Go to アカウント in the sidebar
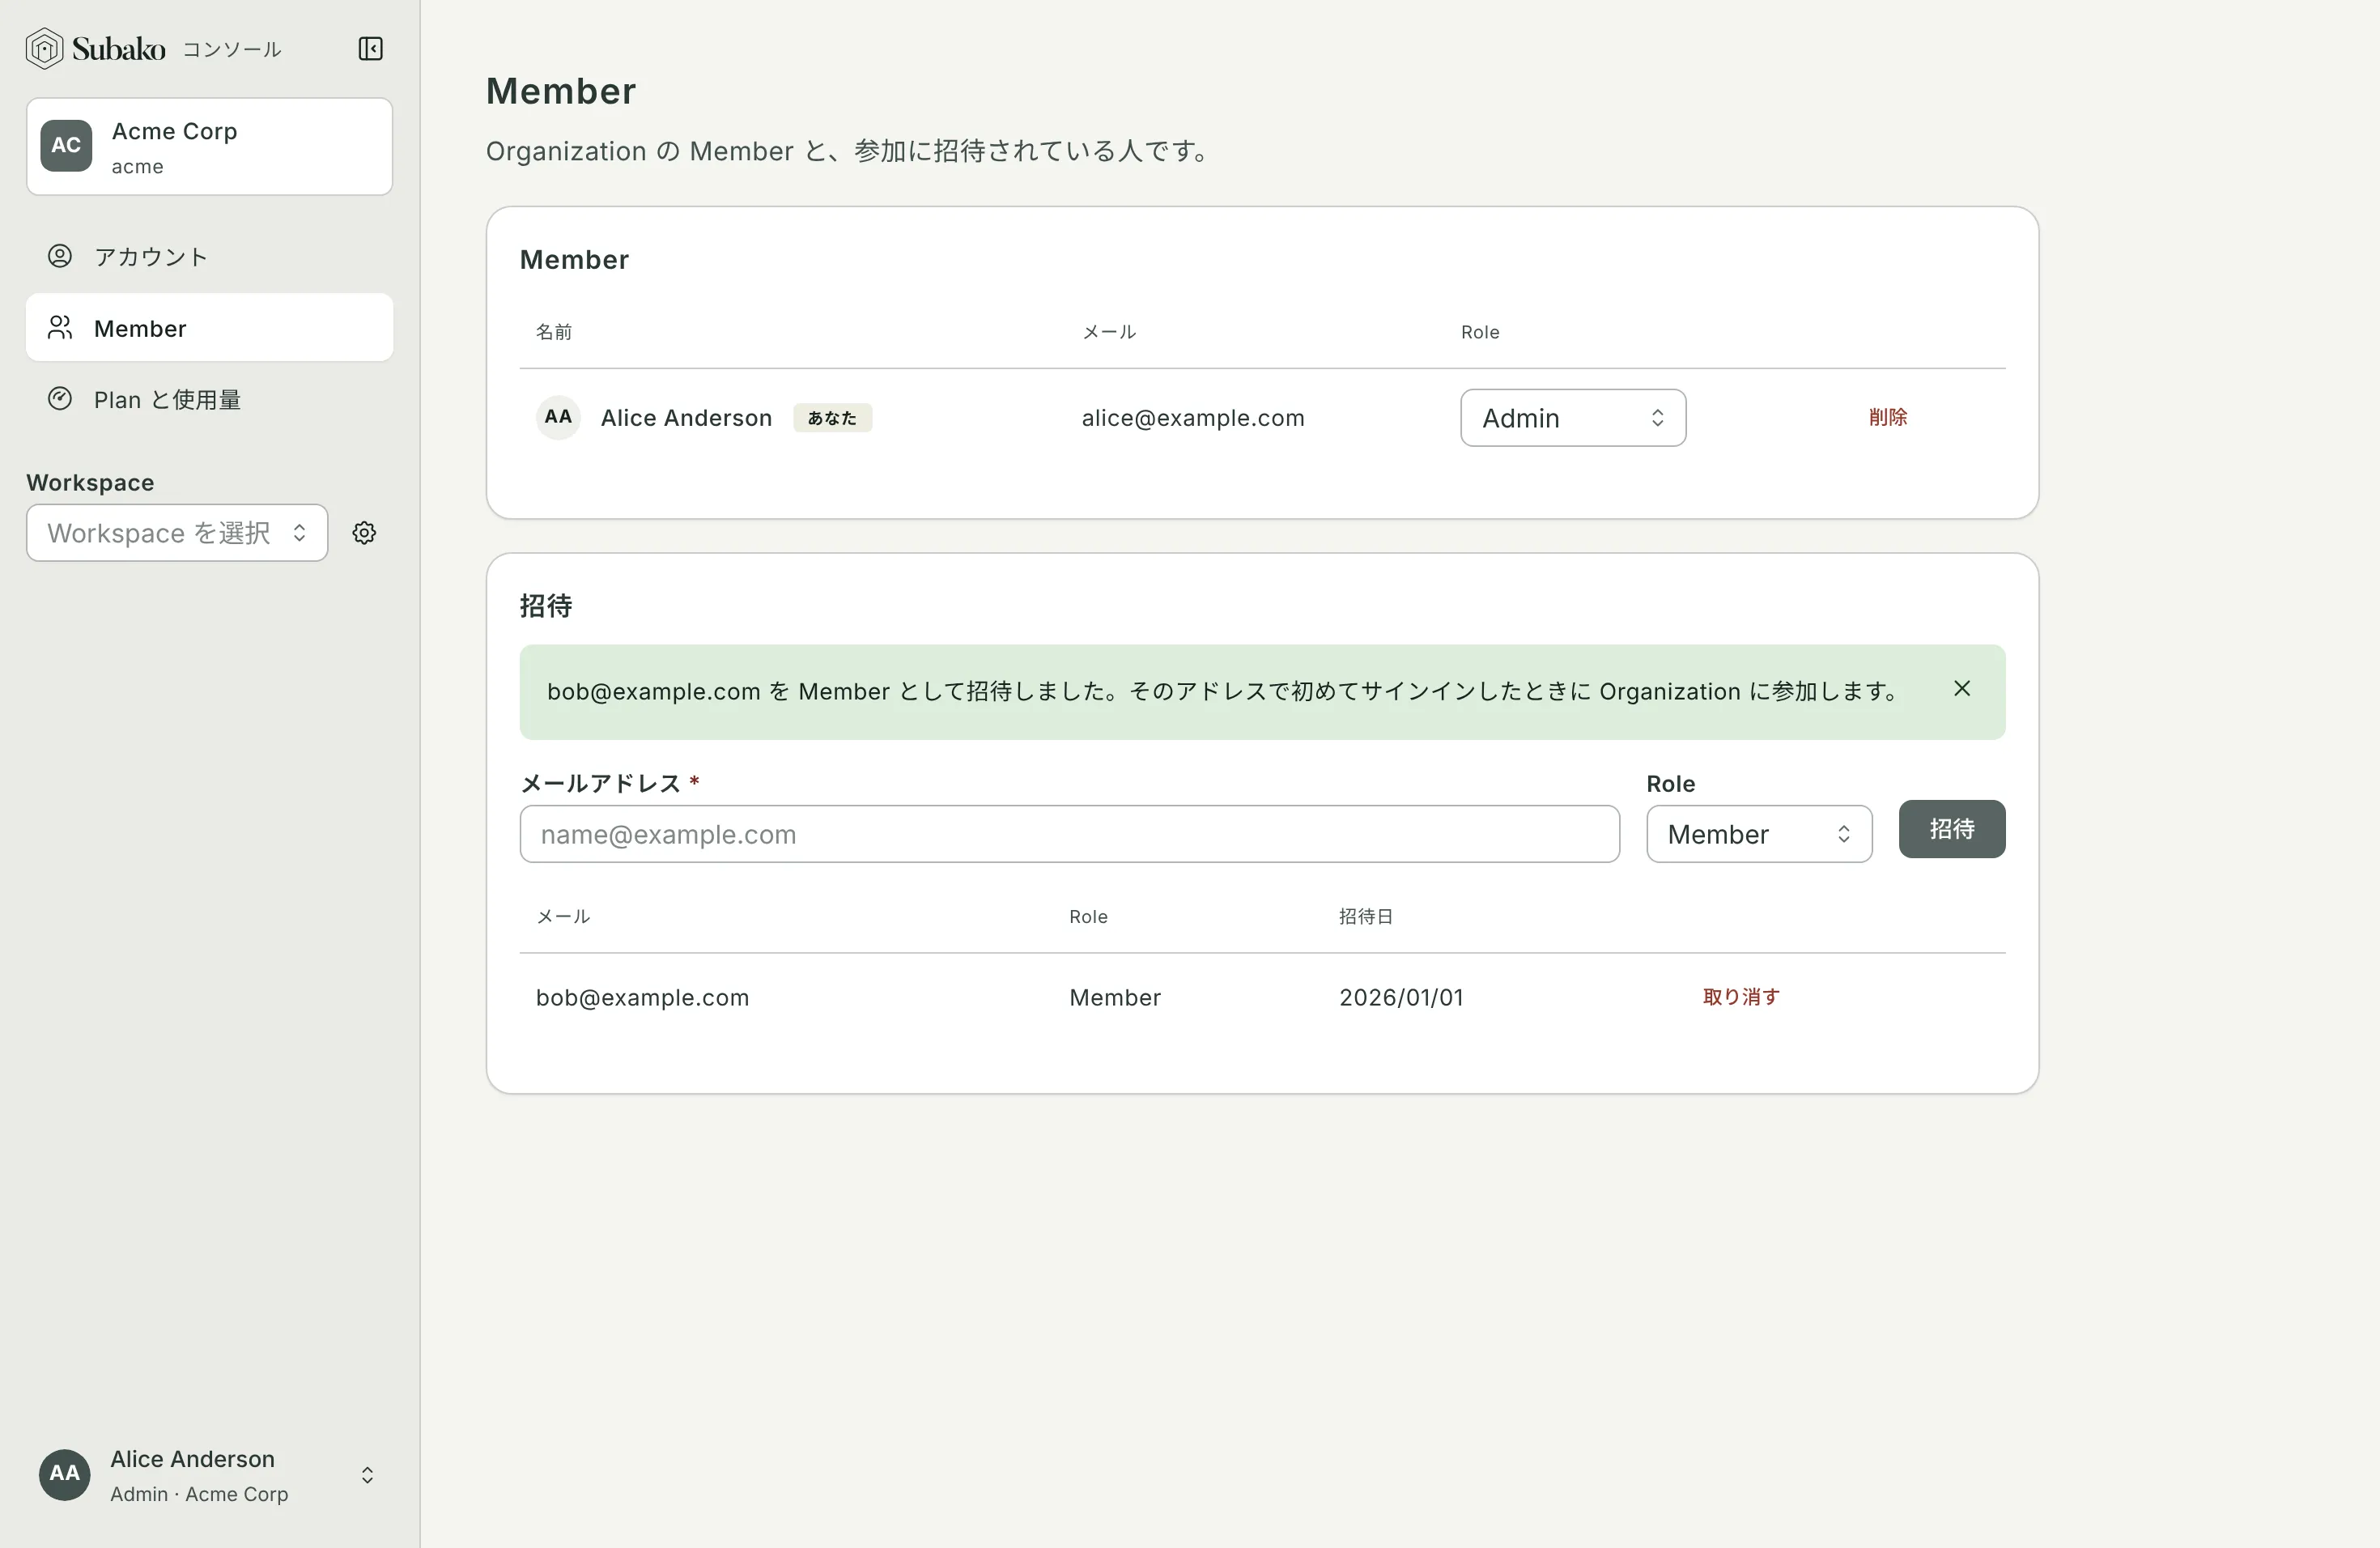 coord(209,256)
